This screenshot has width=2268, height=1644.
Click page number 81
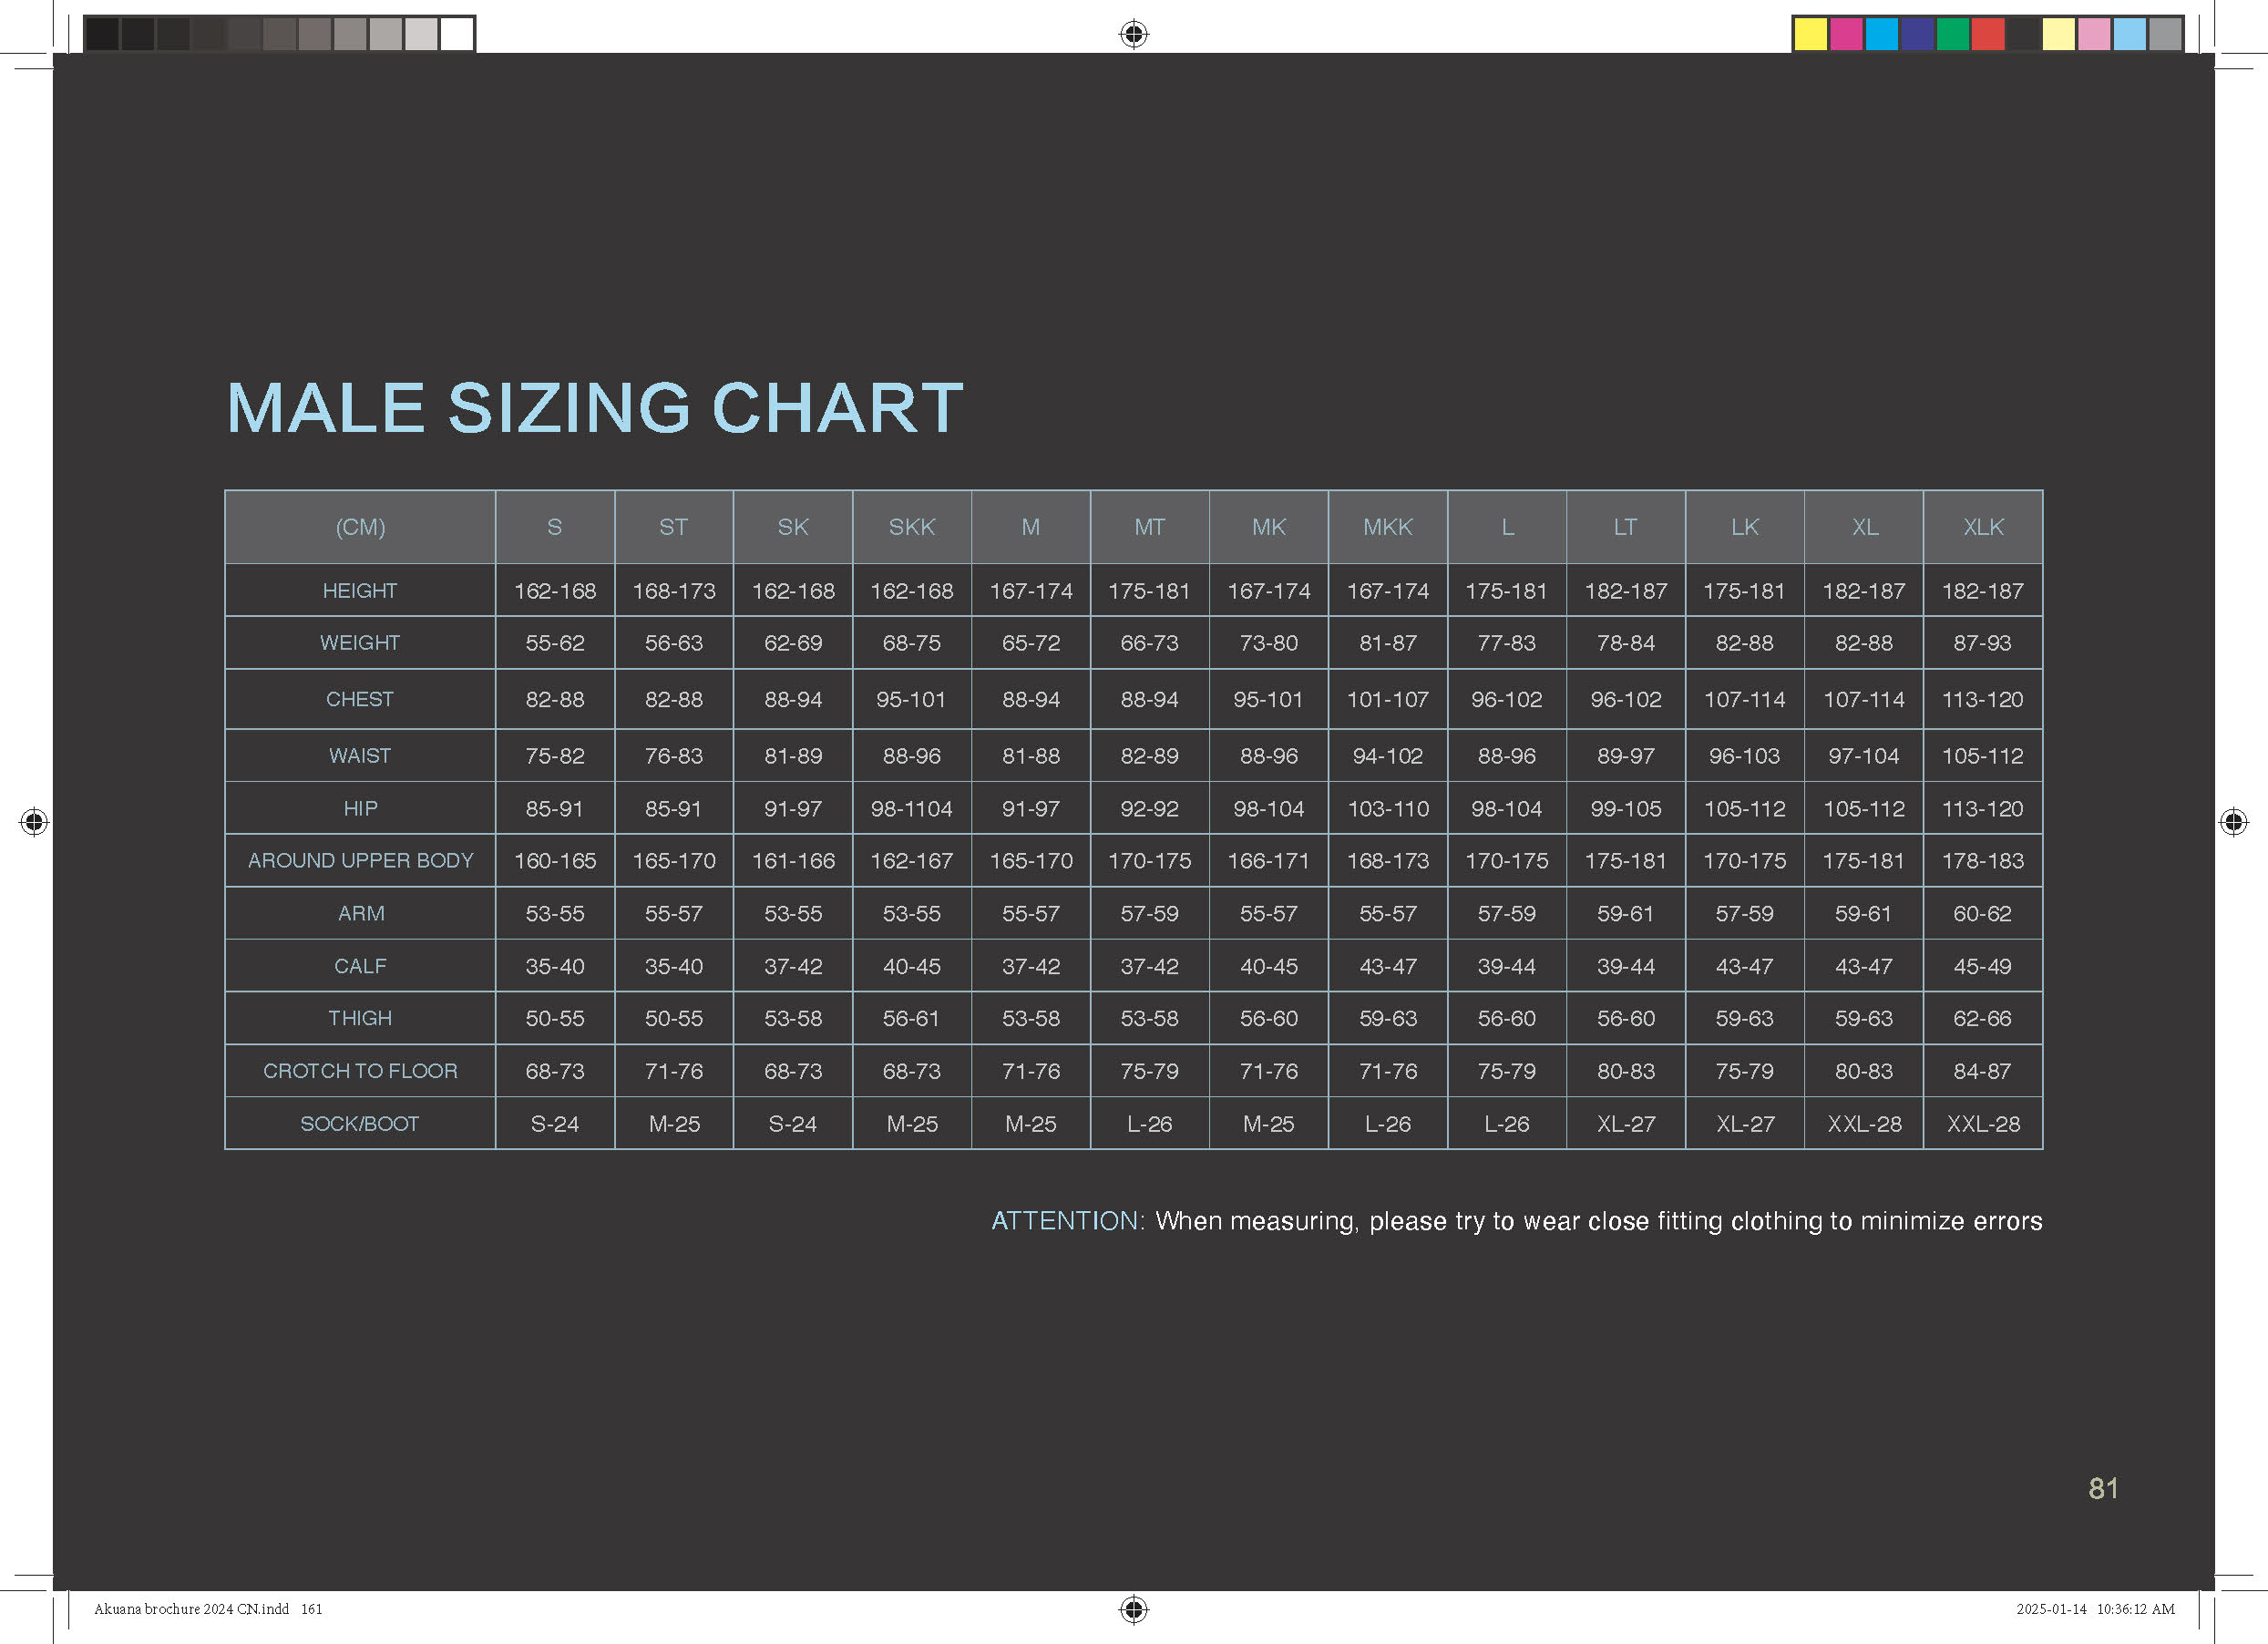2103,1488
